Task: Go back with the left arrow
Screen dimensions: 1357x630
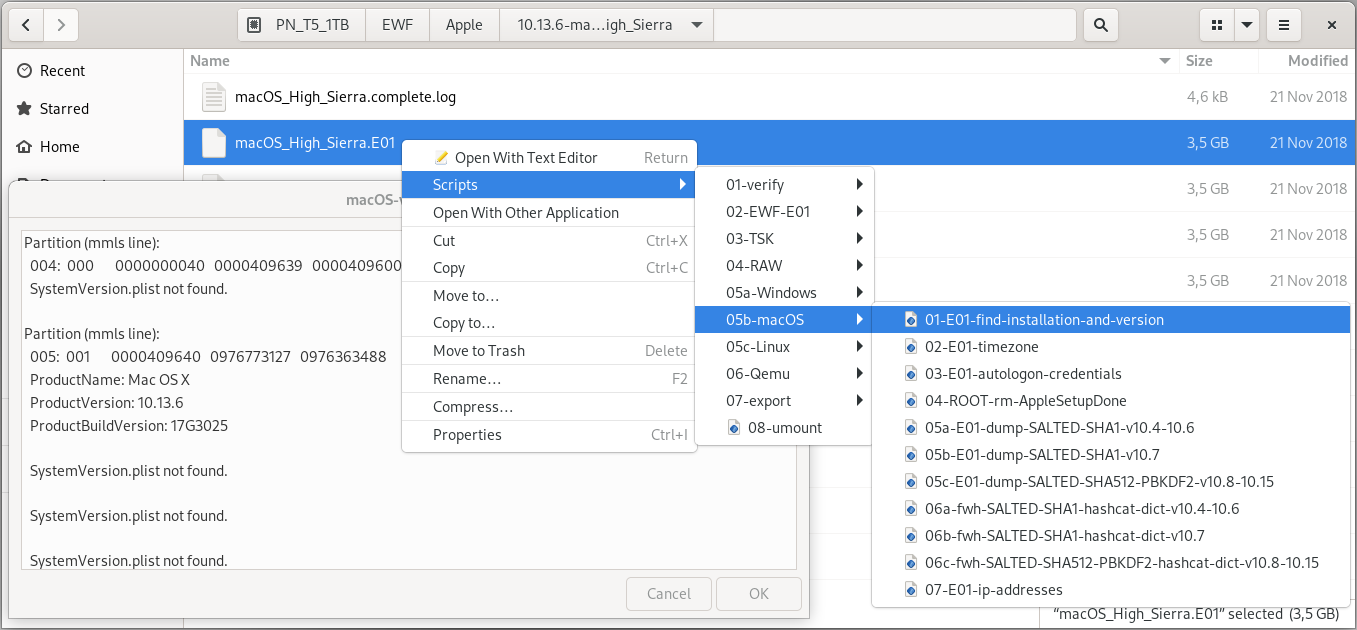Action: (x=25, y=25)
